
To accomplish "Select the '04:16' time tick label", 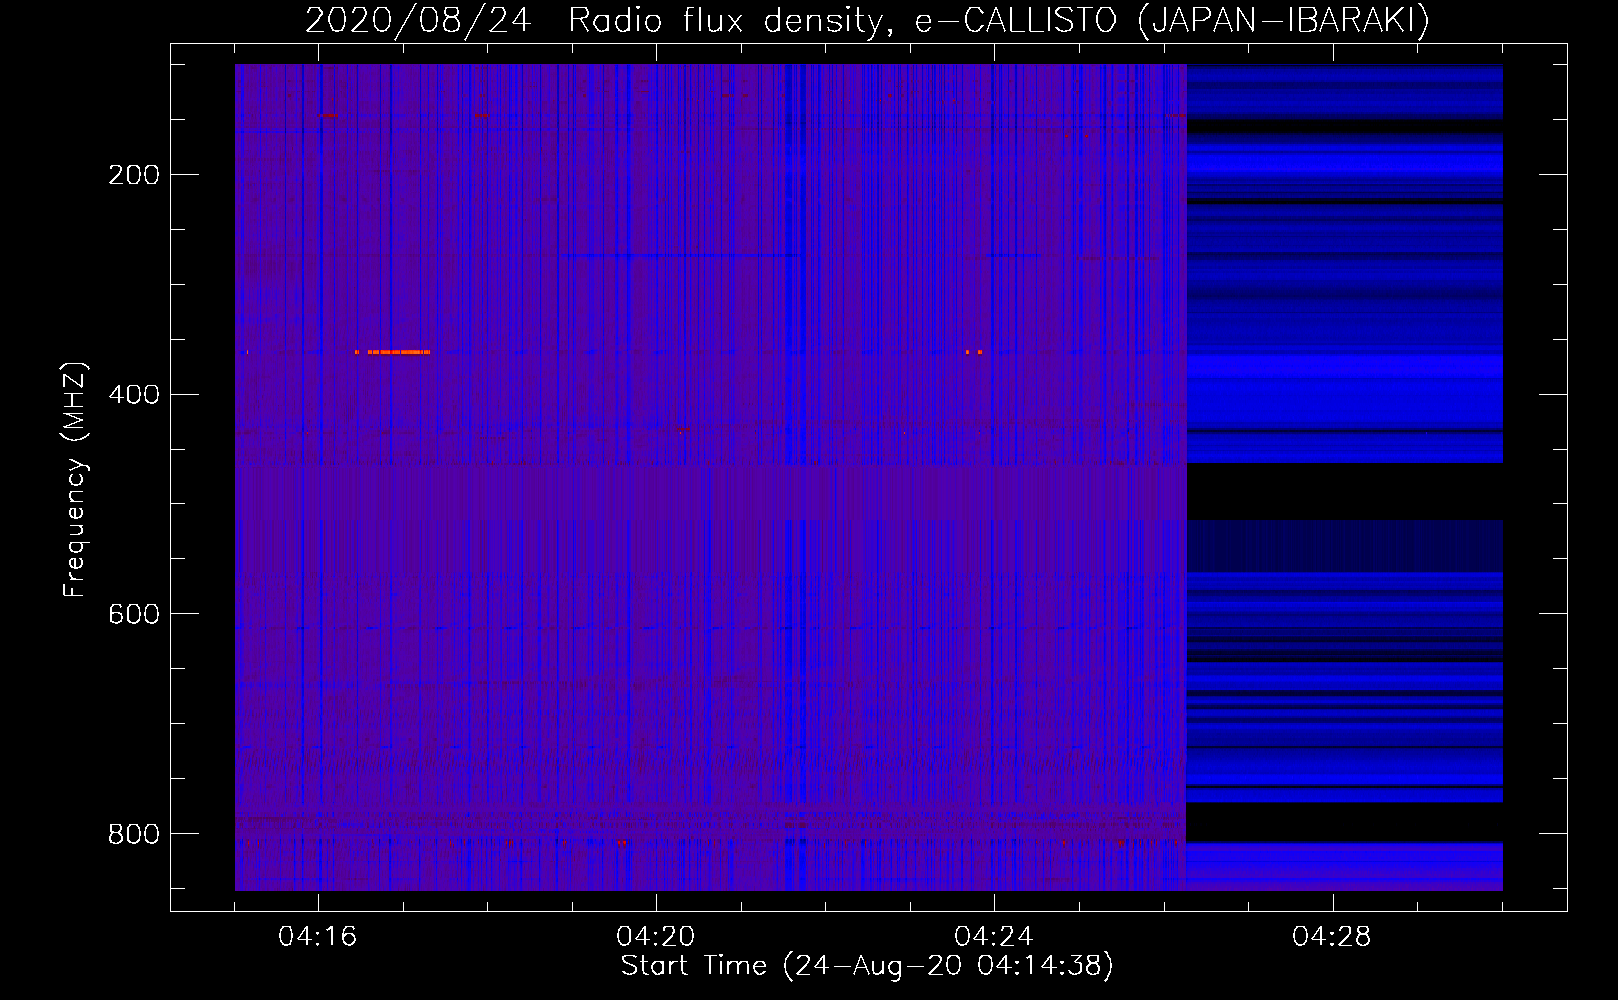I will [318, 937].
